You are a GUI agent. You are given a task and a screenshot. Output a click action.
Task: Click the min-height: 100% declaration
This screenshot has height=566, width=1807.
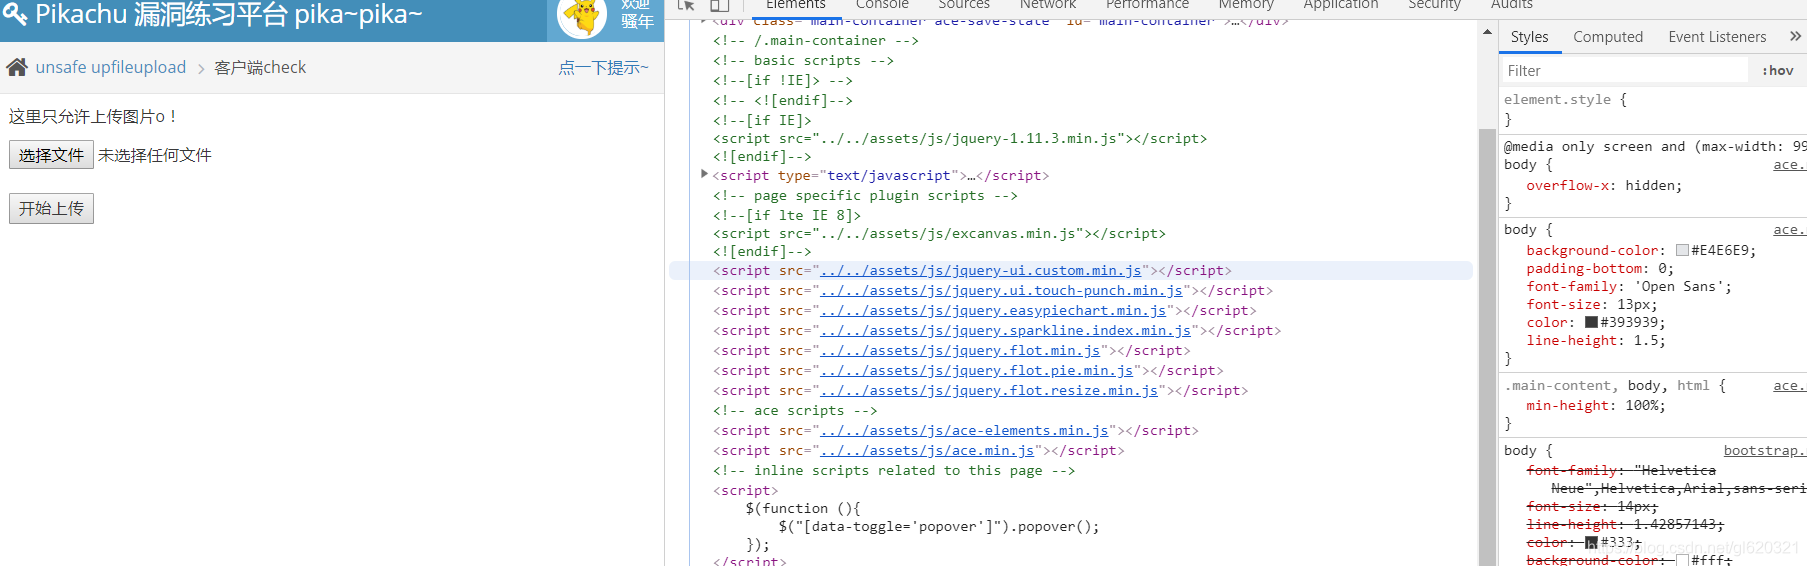(x=1596, y=405)
